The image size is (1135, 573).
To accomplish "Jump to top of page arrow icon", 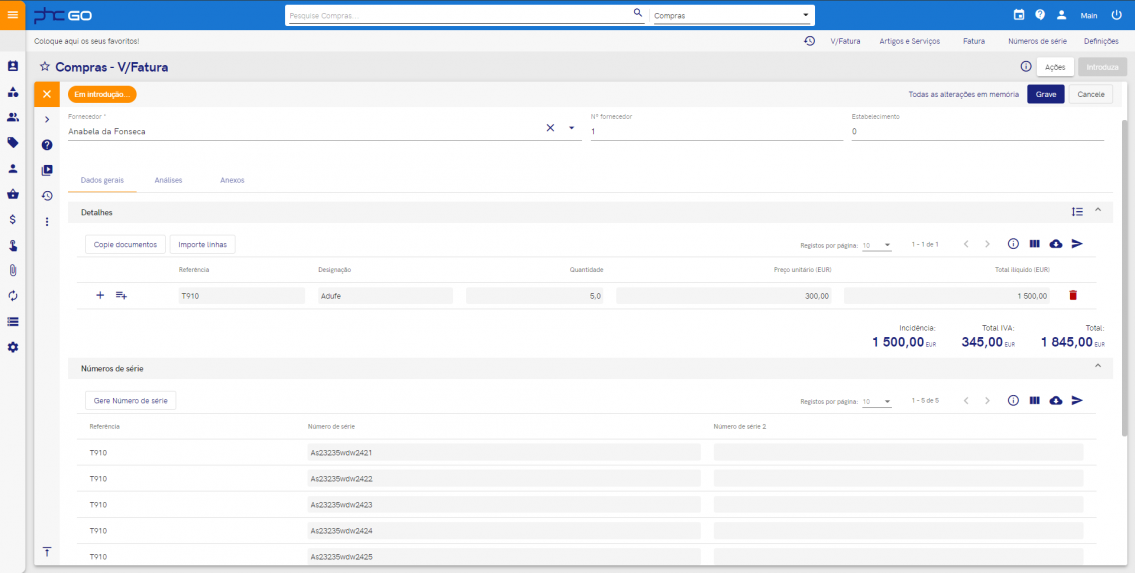I will [47, 552].
